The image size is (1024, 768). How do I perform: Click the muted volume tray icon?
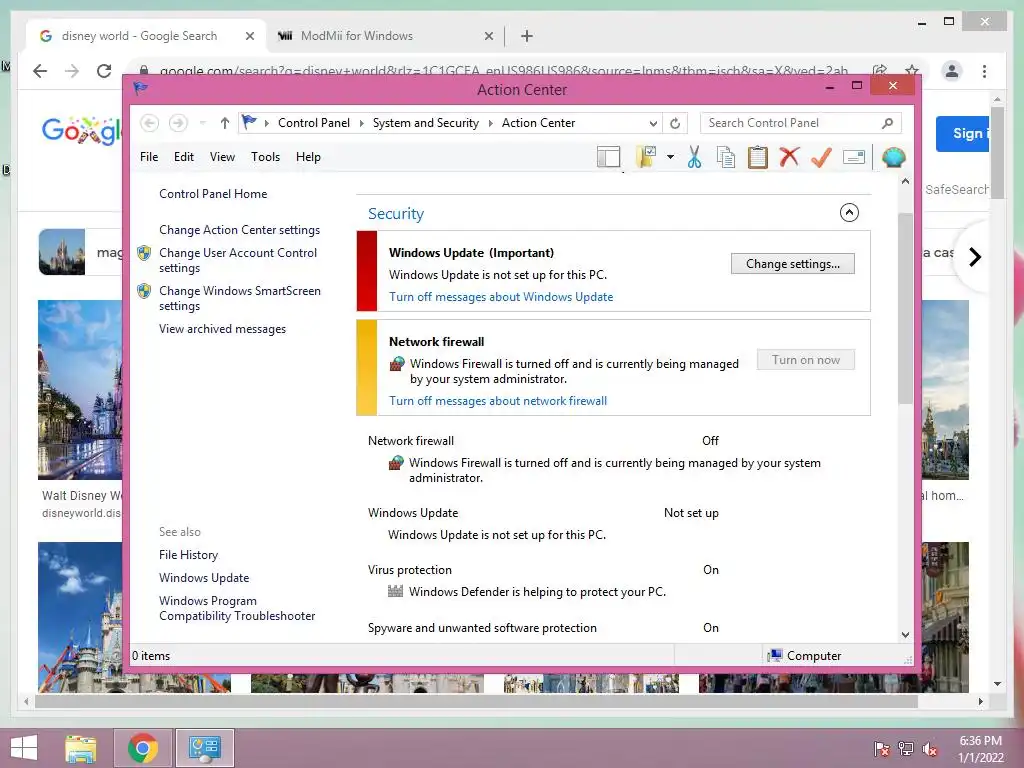click(929, 748)
